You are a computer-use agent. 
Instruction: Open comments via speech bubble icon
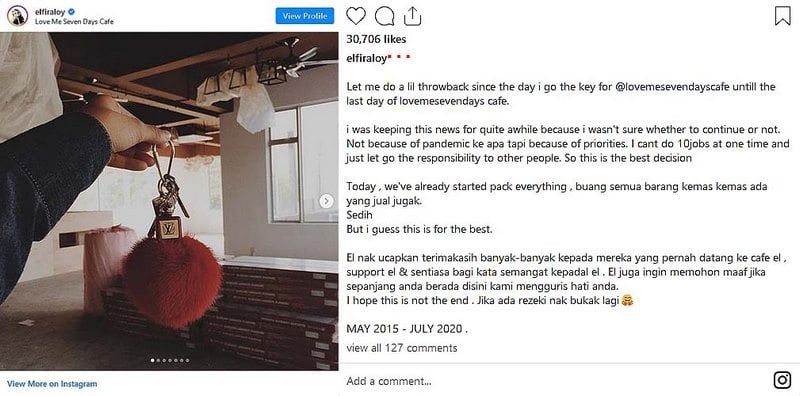[384, 16]
